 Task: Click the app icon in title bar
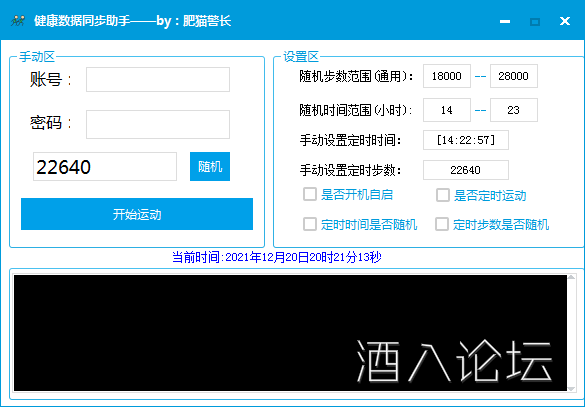click(18, 21)
